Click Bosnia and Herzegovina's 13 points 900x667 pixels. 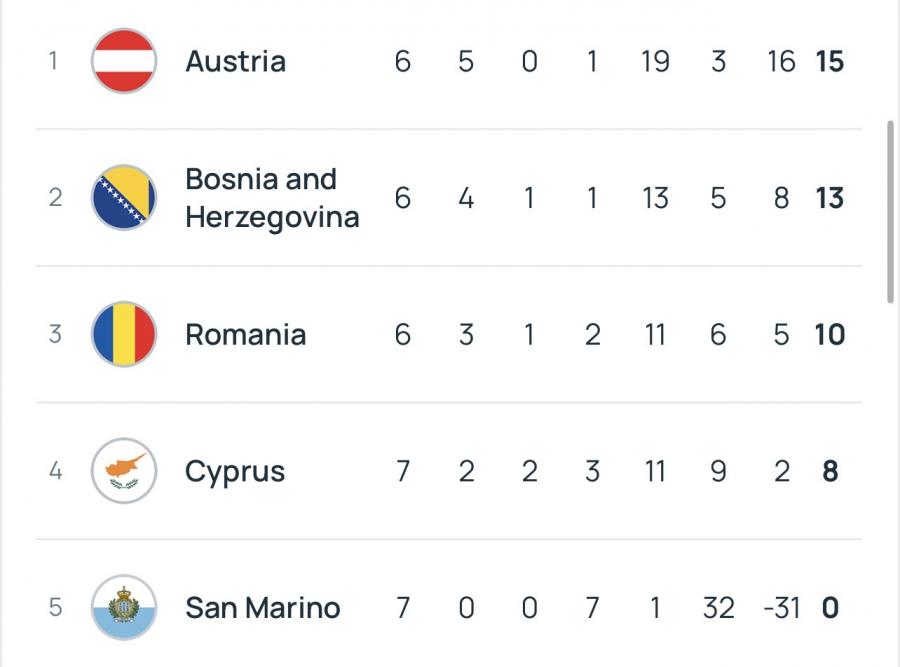[x=829, y=197]
